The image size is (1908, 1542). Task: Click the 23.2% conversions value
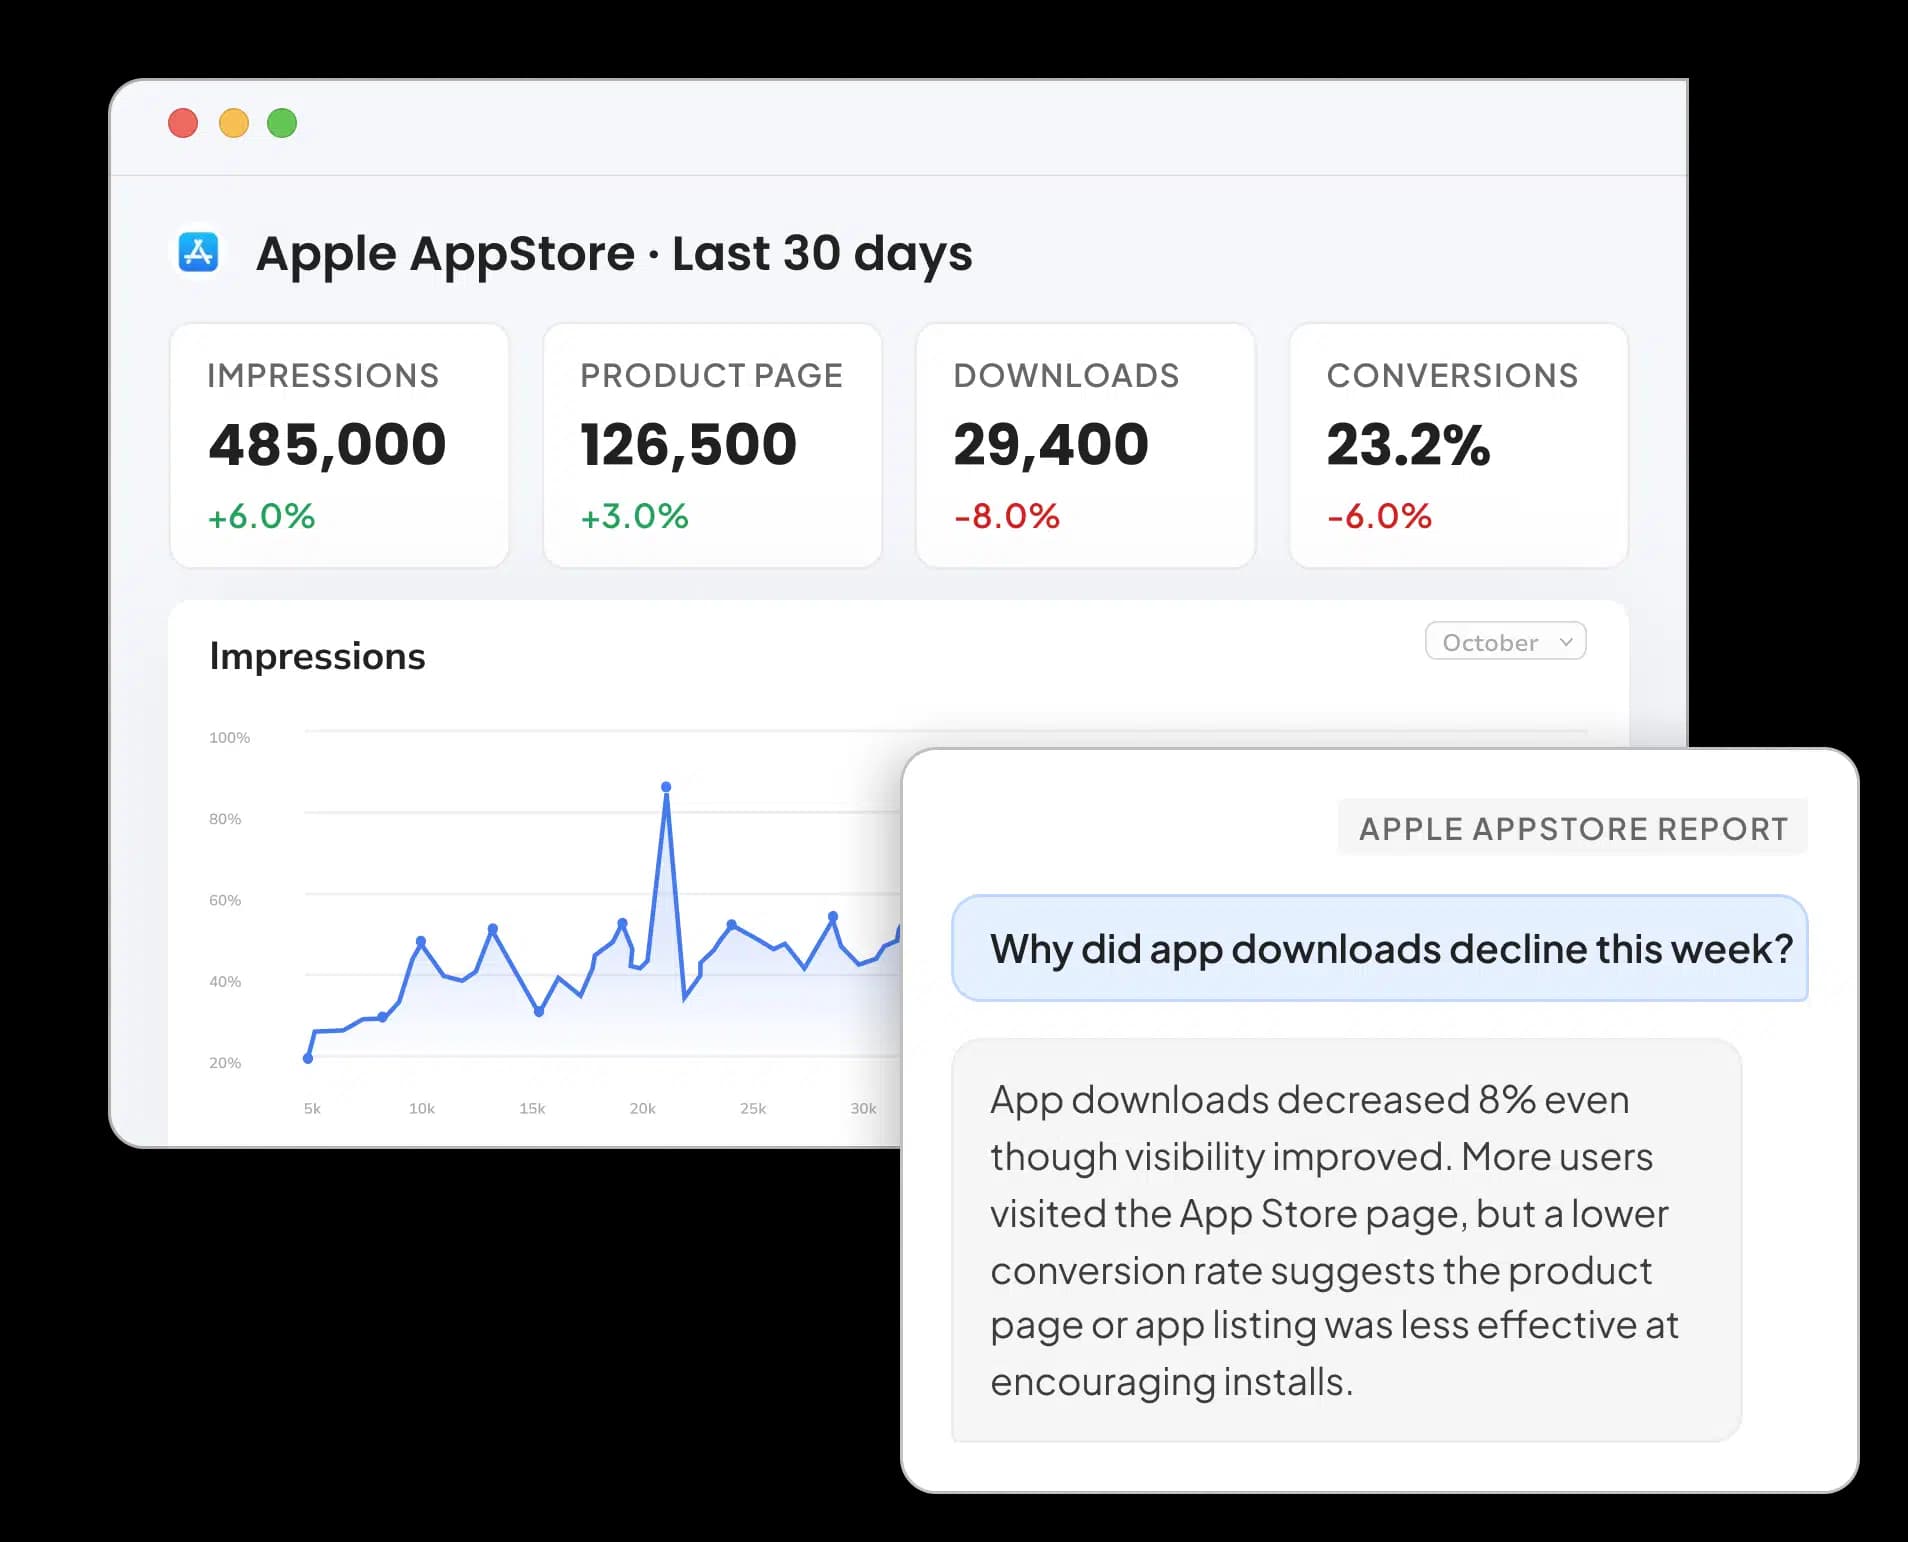[1408, 445]
